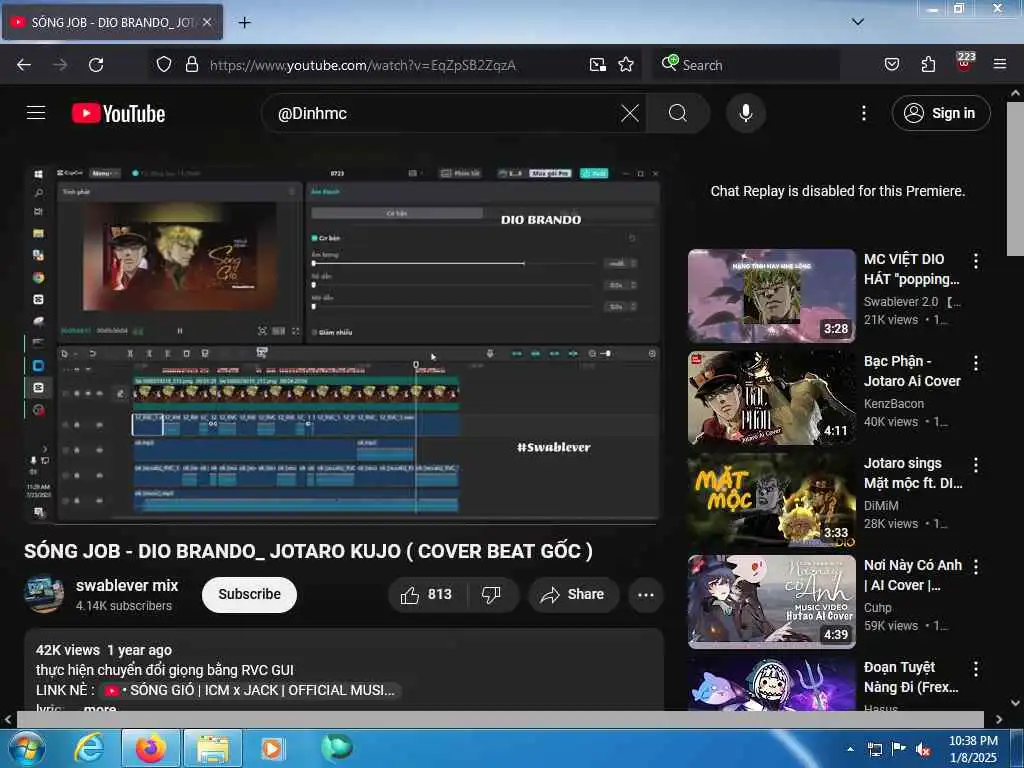The image size is (1024, 768).
Task: Open the YouTube guide hamburger menu
Action: click(x=36, y=113)
